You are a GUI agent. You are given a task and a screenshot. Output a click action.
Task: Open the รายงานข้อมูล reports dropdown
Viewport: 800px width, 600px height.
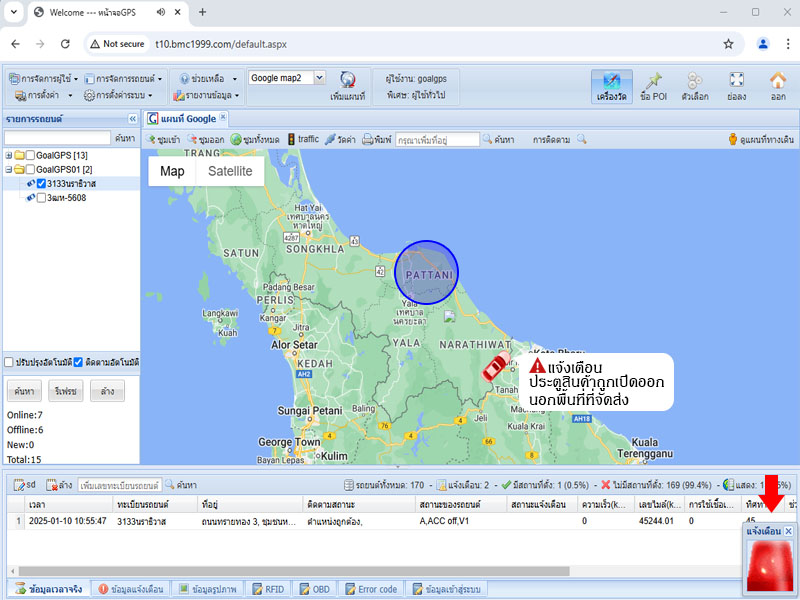click(206, 95)
